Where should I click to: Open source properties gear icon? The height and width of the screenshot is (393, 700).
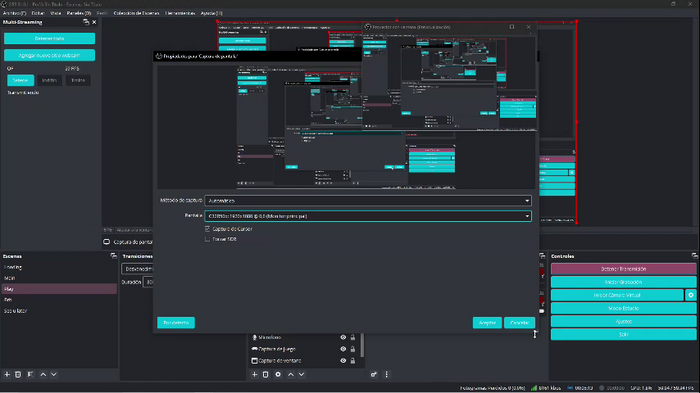coord(278,374)
